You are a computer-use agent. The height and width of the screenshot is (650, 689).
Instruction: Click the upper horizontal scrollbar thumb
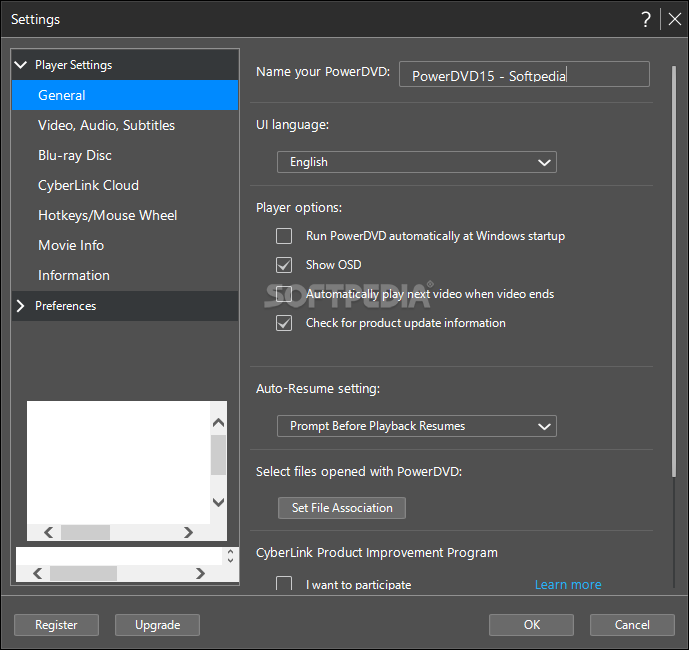pos(85,533)
